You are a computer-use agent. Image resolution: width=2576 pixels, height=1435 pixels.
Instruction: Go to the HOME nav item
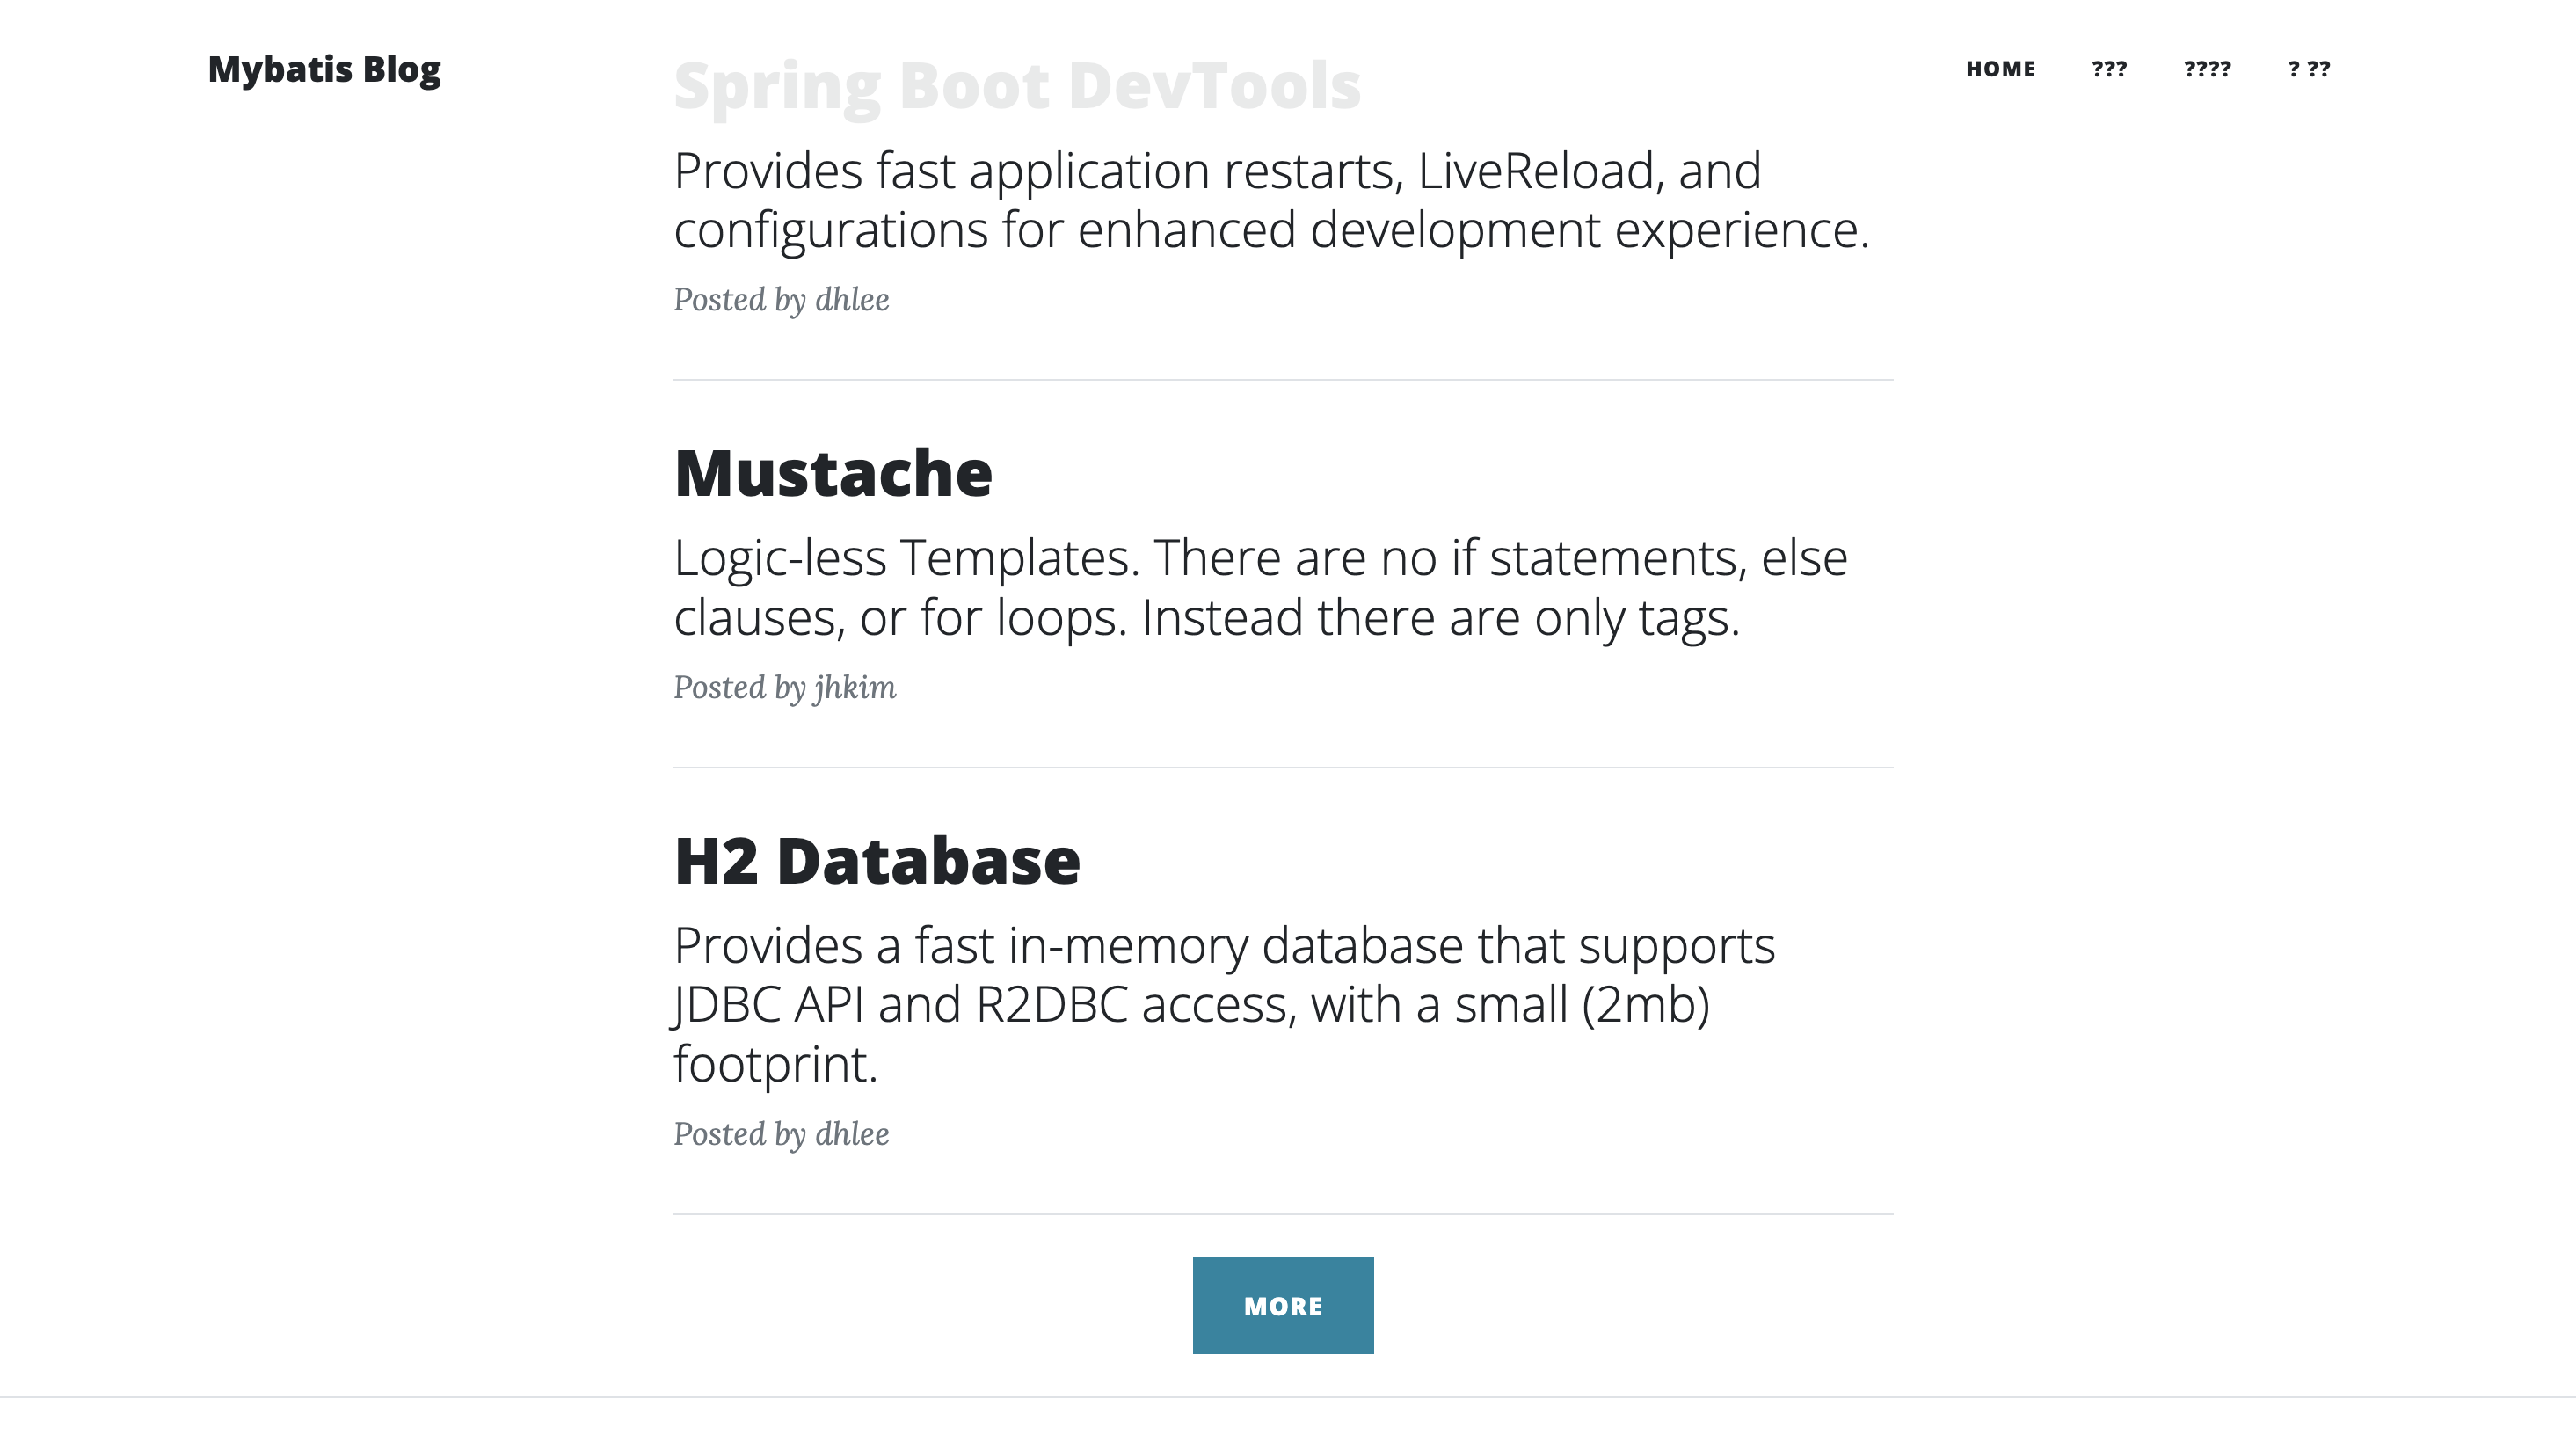(2000, 69)
